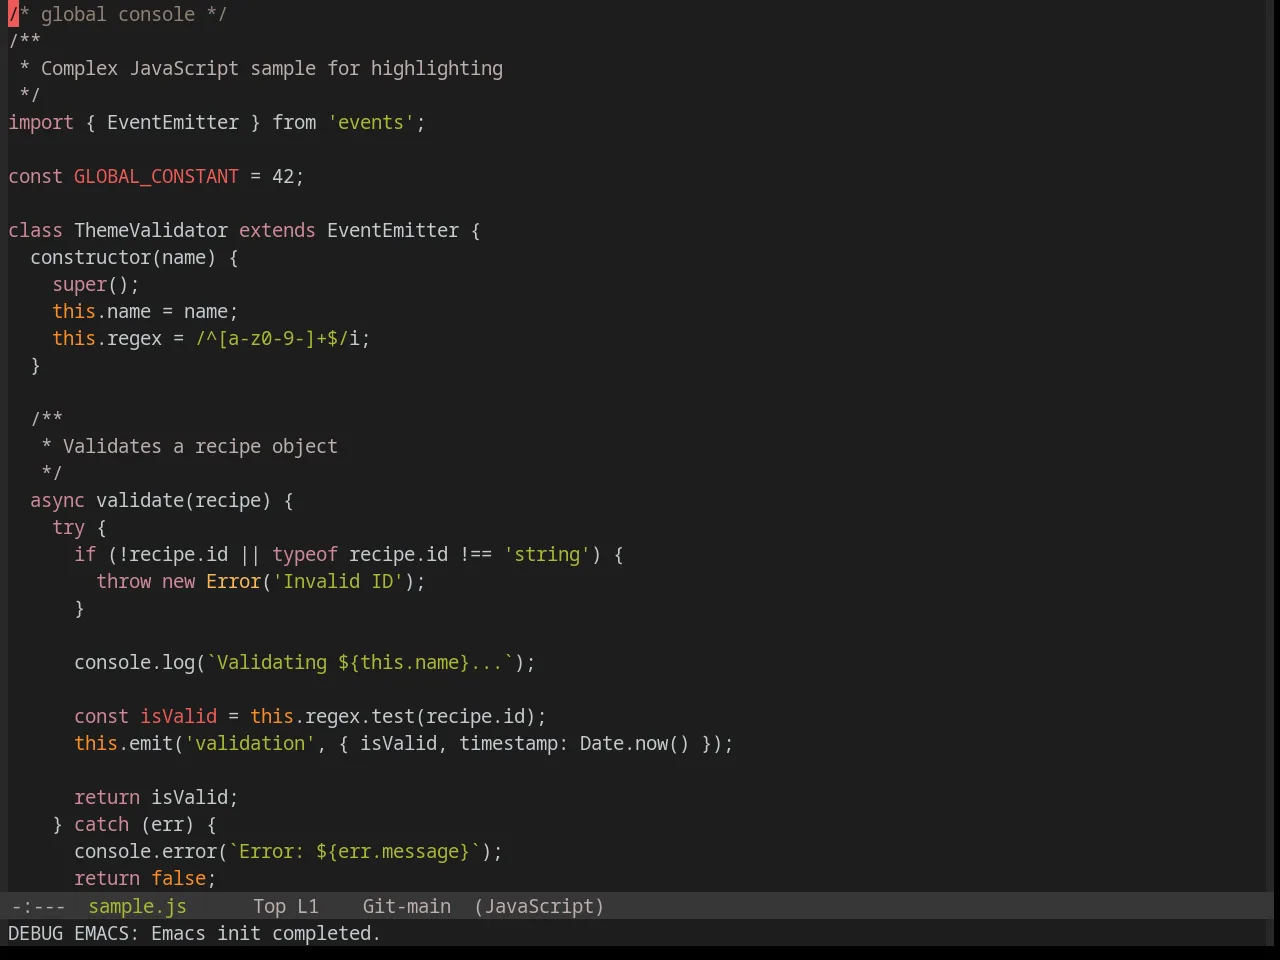Screen dimensions: 1280x960
Task: Click the 'Invalid ID' string
Action: click(x=338, y=581)
